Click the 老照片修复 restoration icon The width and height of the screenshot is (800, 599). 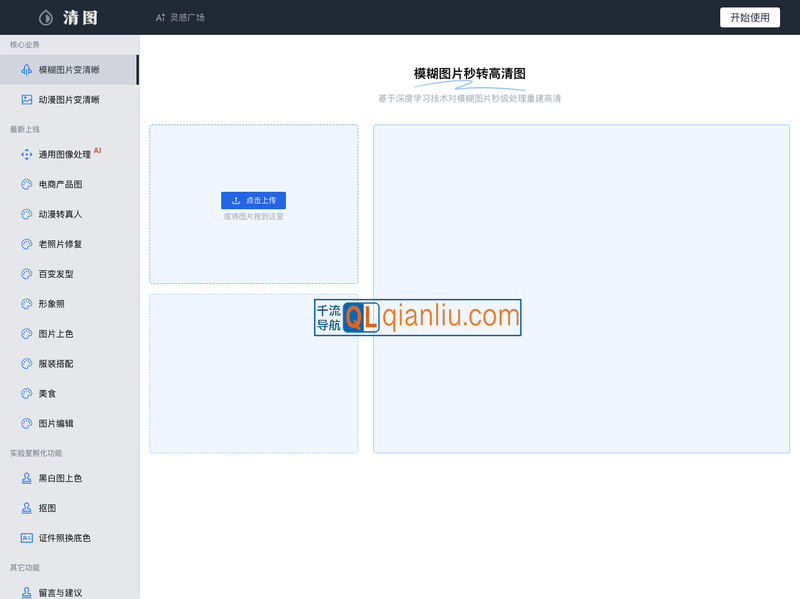(28, 244)
